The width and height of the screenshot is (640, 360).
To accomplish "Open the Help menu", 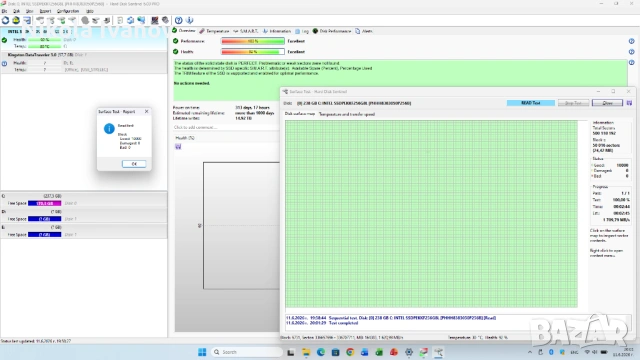I will click(x=90, y=11).
